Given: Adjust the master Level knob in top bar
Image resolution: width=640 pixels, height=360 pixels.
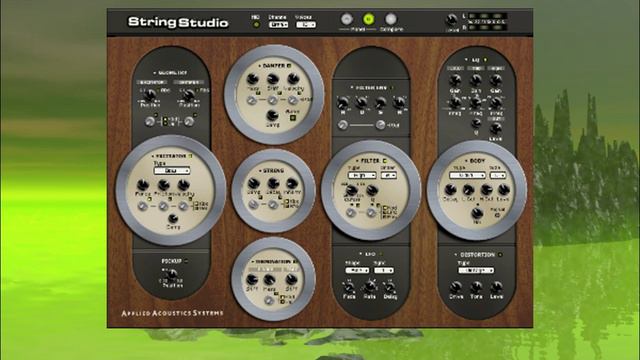Looking at the screenshot, I should tap(451, 20).
